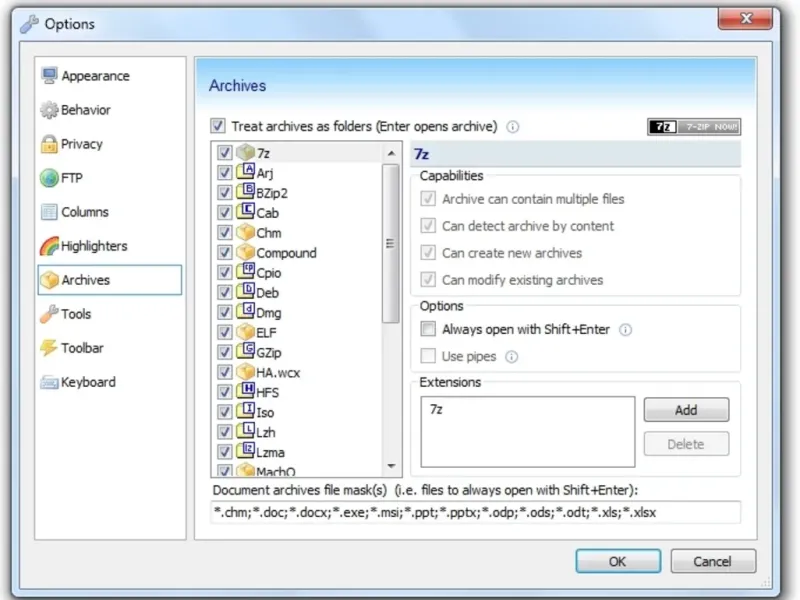This screenshot has width=800, height=600.
Task: Enable Always open with Shift+Enter checkbox
Action: tap(428, 329)
